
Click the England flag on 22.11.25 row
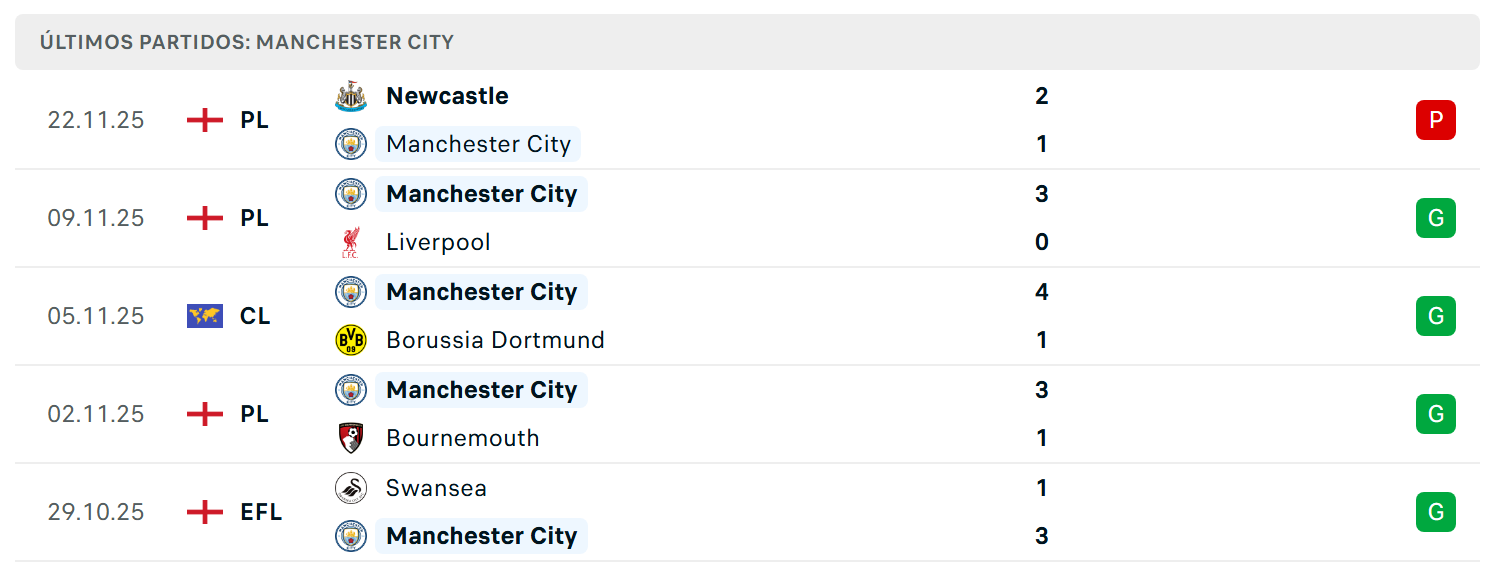205,120
